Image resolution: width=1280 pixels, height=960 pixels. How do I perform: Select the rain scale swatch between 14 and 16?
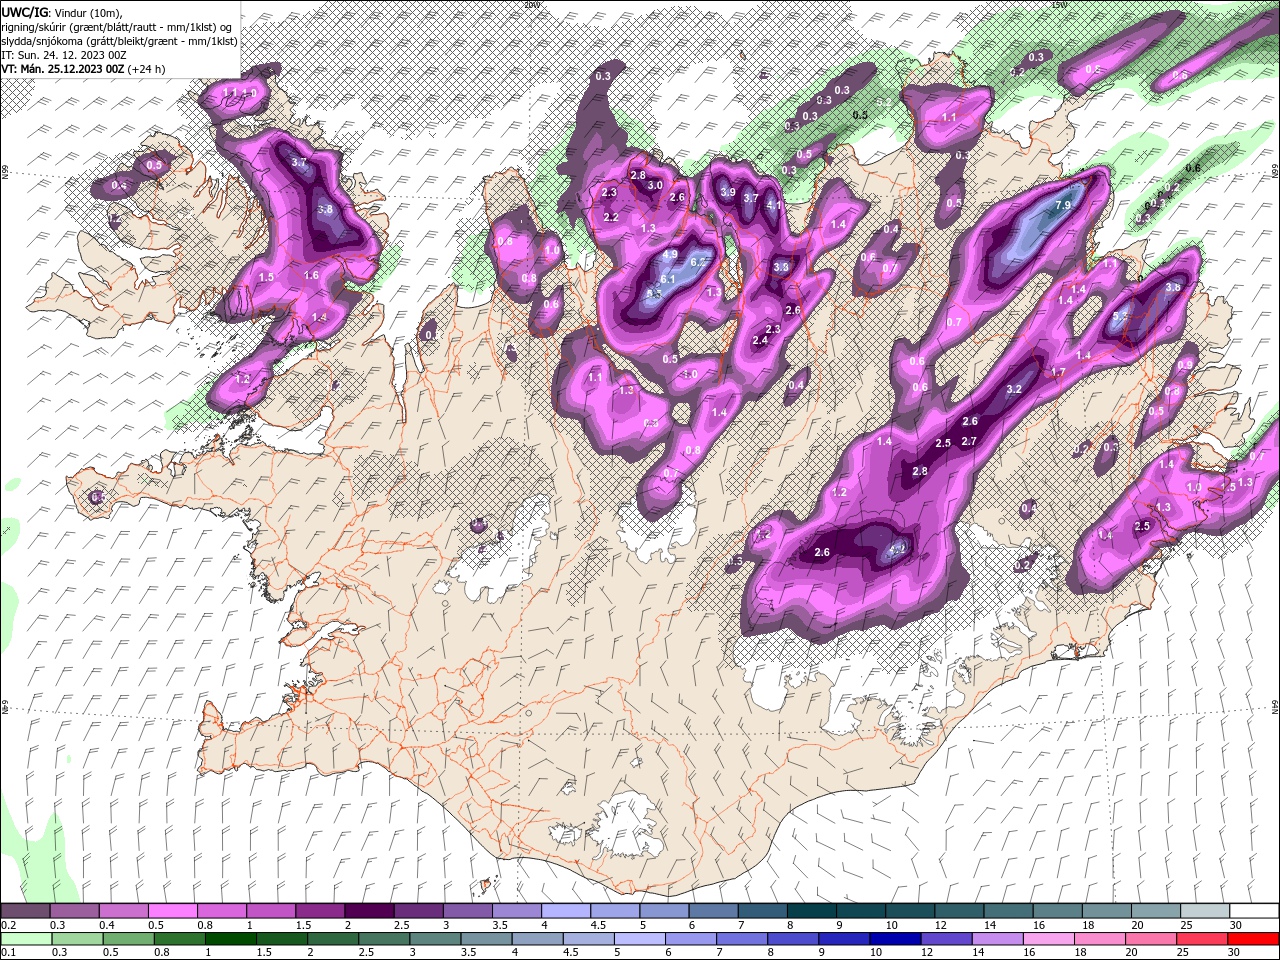(x=996, y=938)
